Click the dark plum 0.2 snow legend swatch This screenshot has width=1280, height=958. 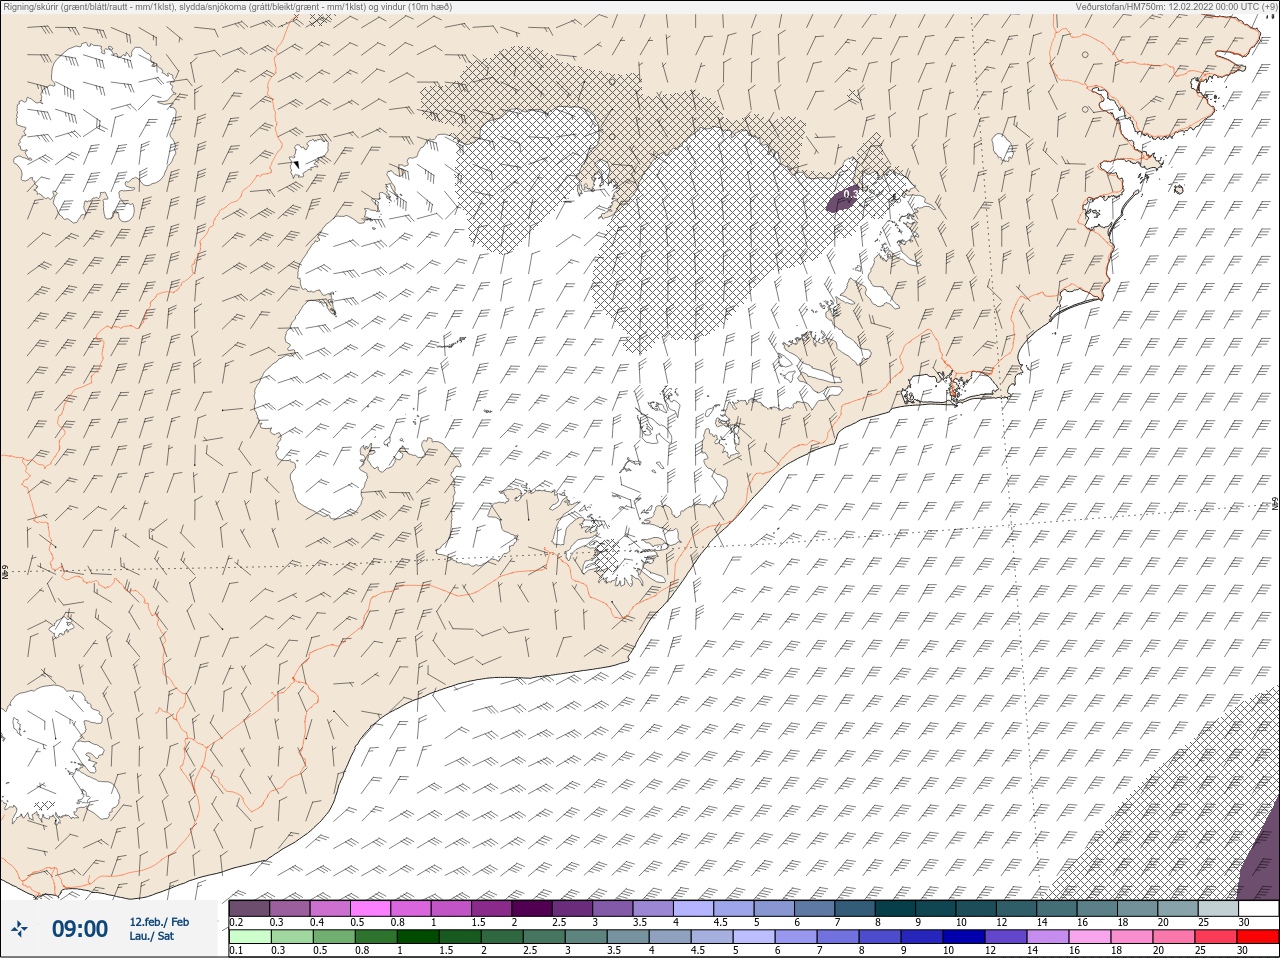(x=249, y=908)
